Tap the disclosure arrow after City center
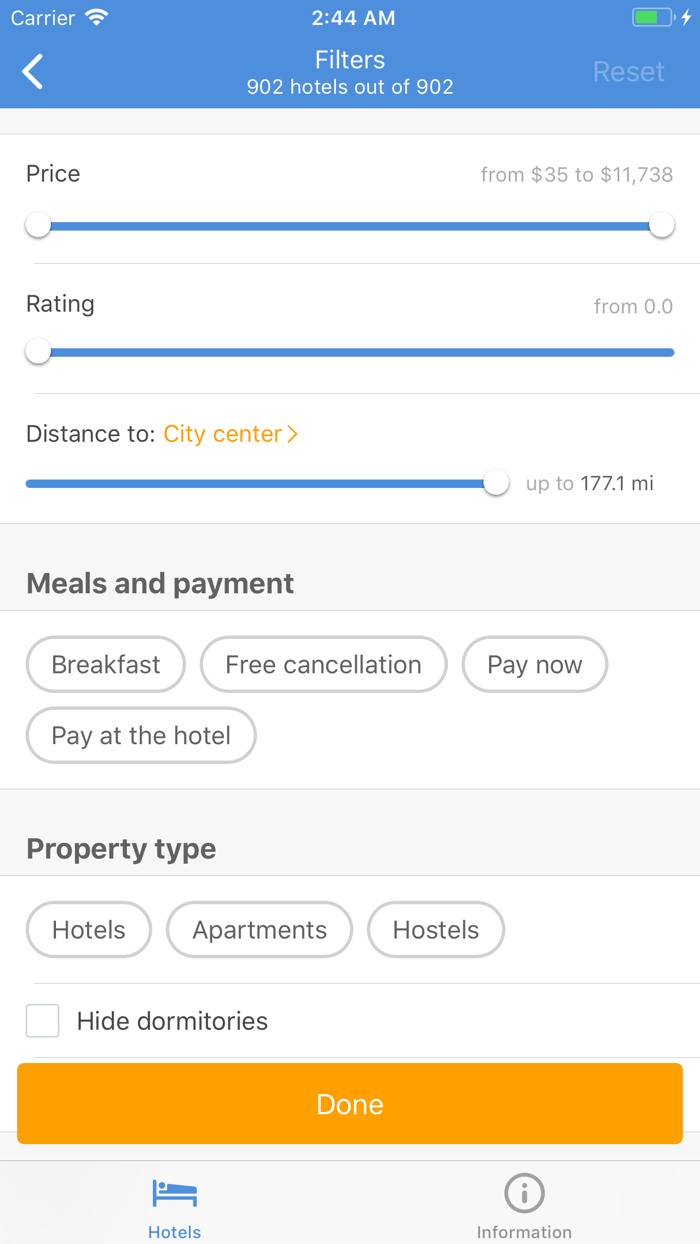Viewport: 700px width, 1244px height. click(291, 434)
